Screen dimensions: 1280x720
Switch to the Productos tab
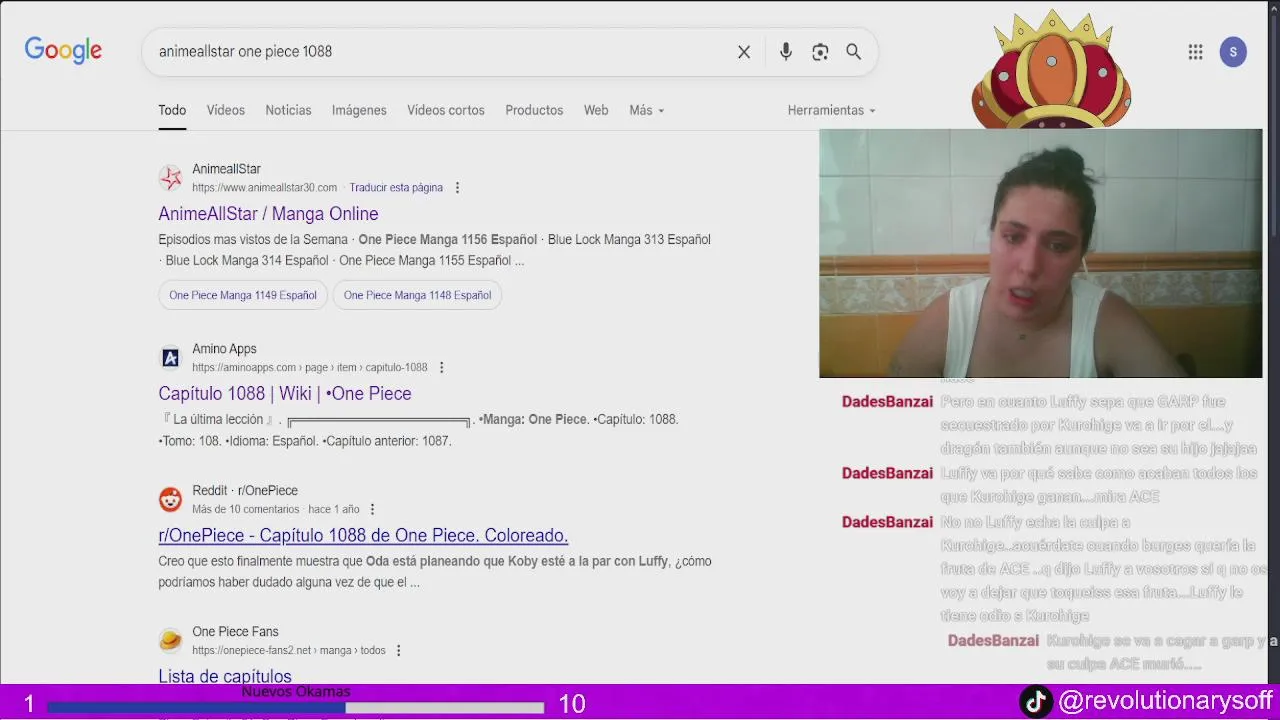tap(534, 110)
